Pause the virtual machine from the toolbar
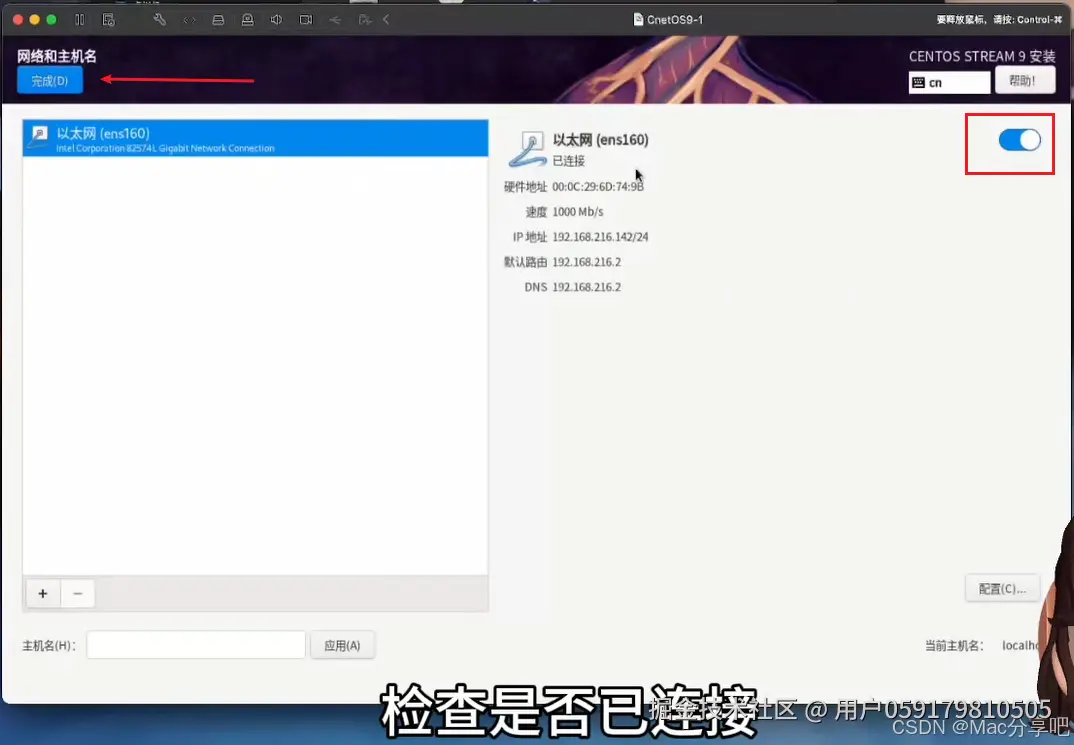The height and width of the screenshot is (745, 1074). (80, 19)
